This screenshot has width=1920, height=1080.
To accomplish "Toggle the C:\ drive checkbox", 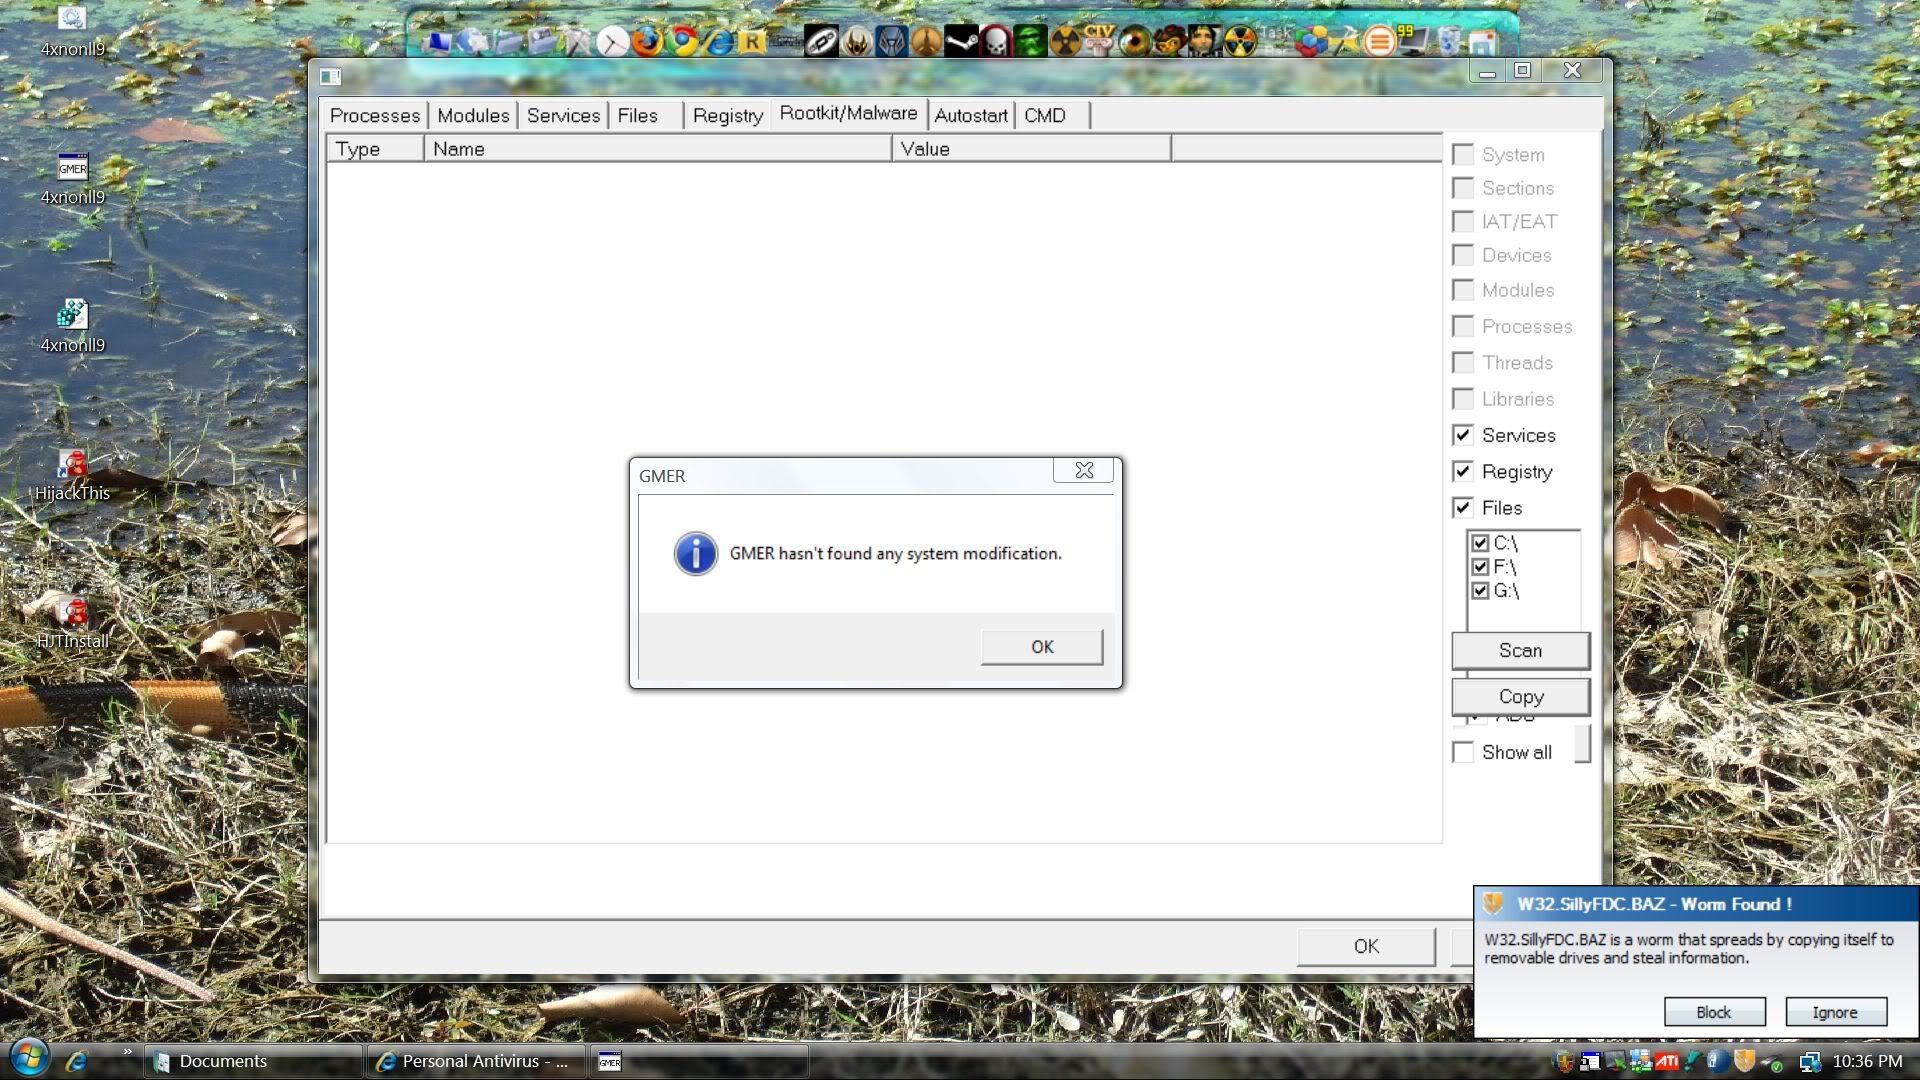I will tap(1481, 543).
